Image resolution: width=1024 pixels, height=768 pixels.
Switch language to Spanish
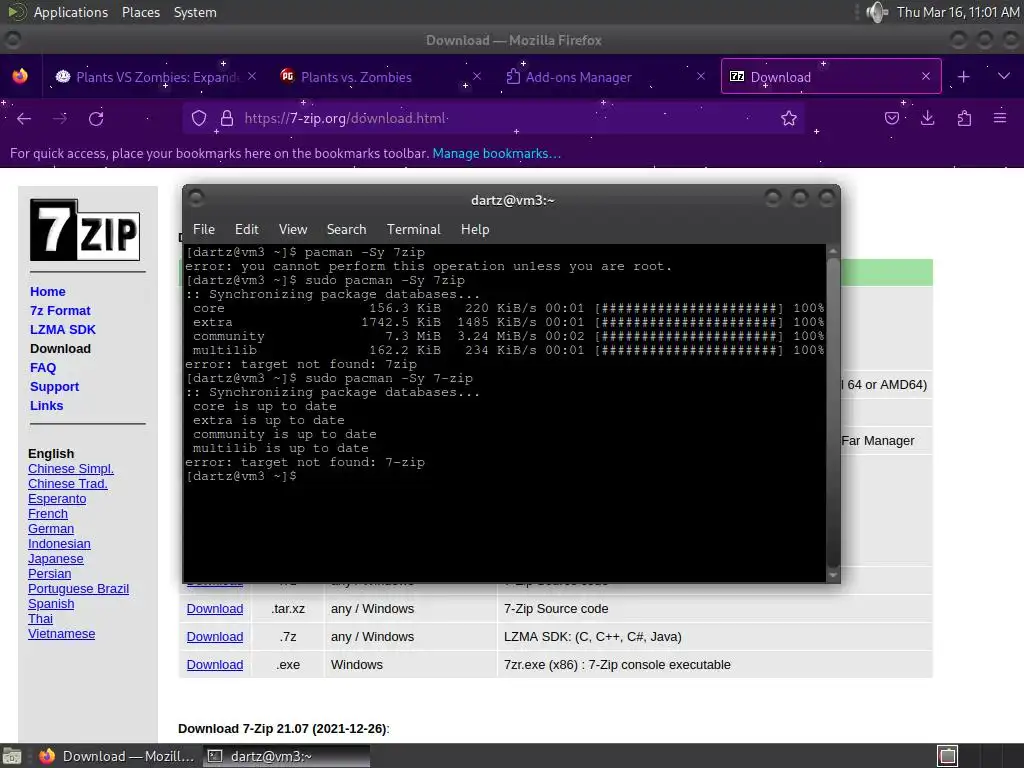pyautogui.click(x=51, y=603)
